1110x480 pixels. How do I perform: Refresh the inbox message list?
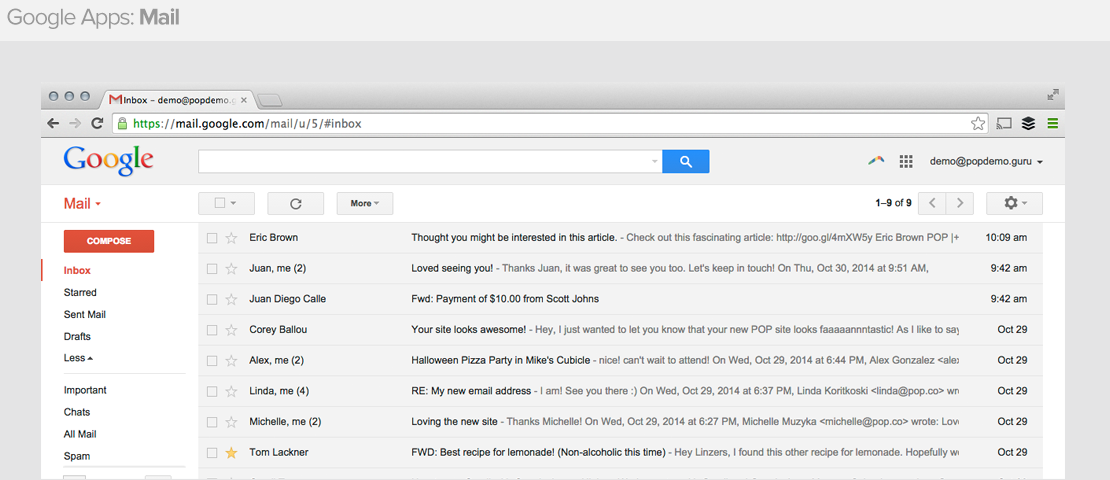(295, 203)
